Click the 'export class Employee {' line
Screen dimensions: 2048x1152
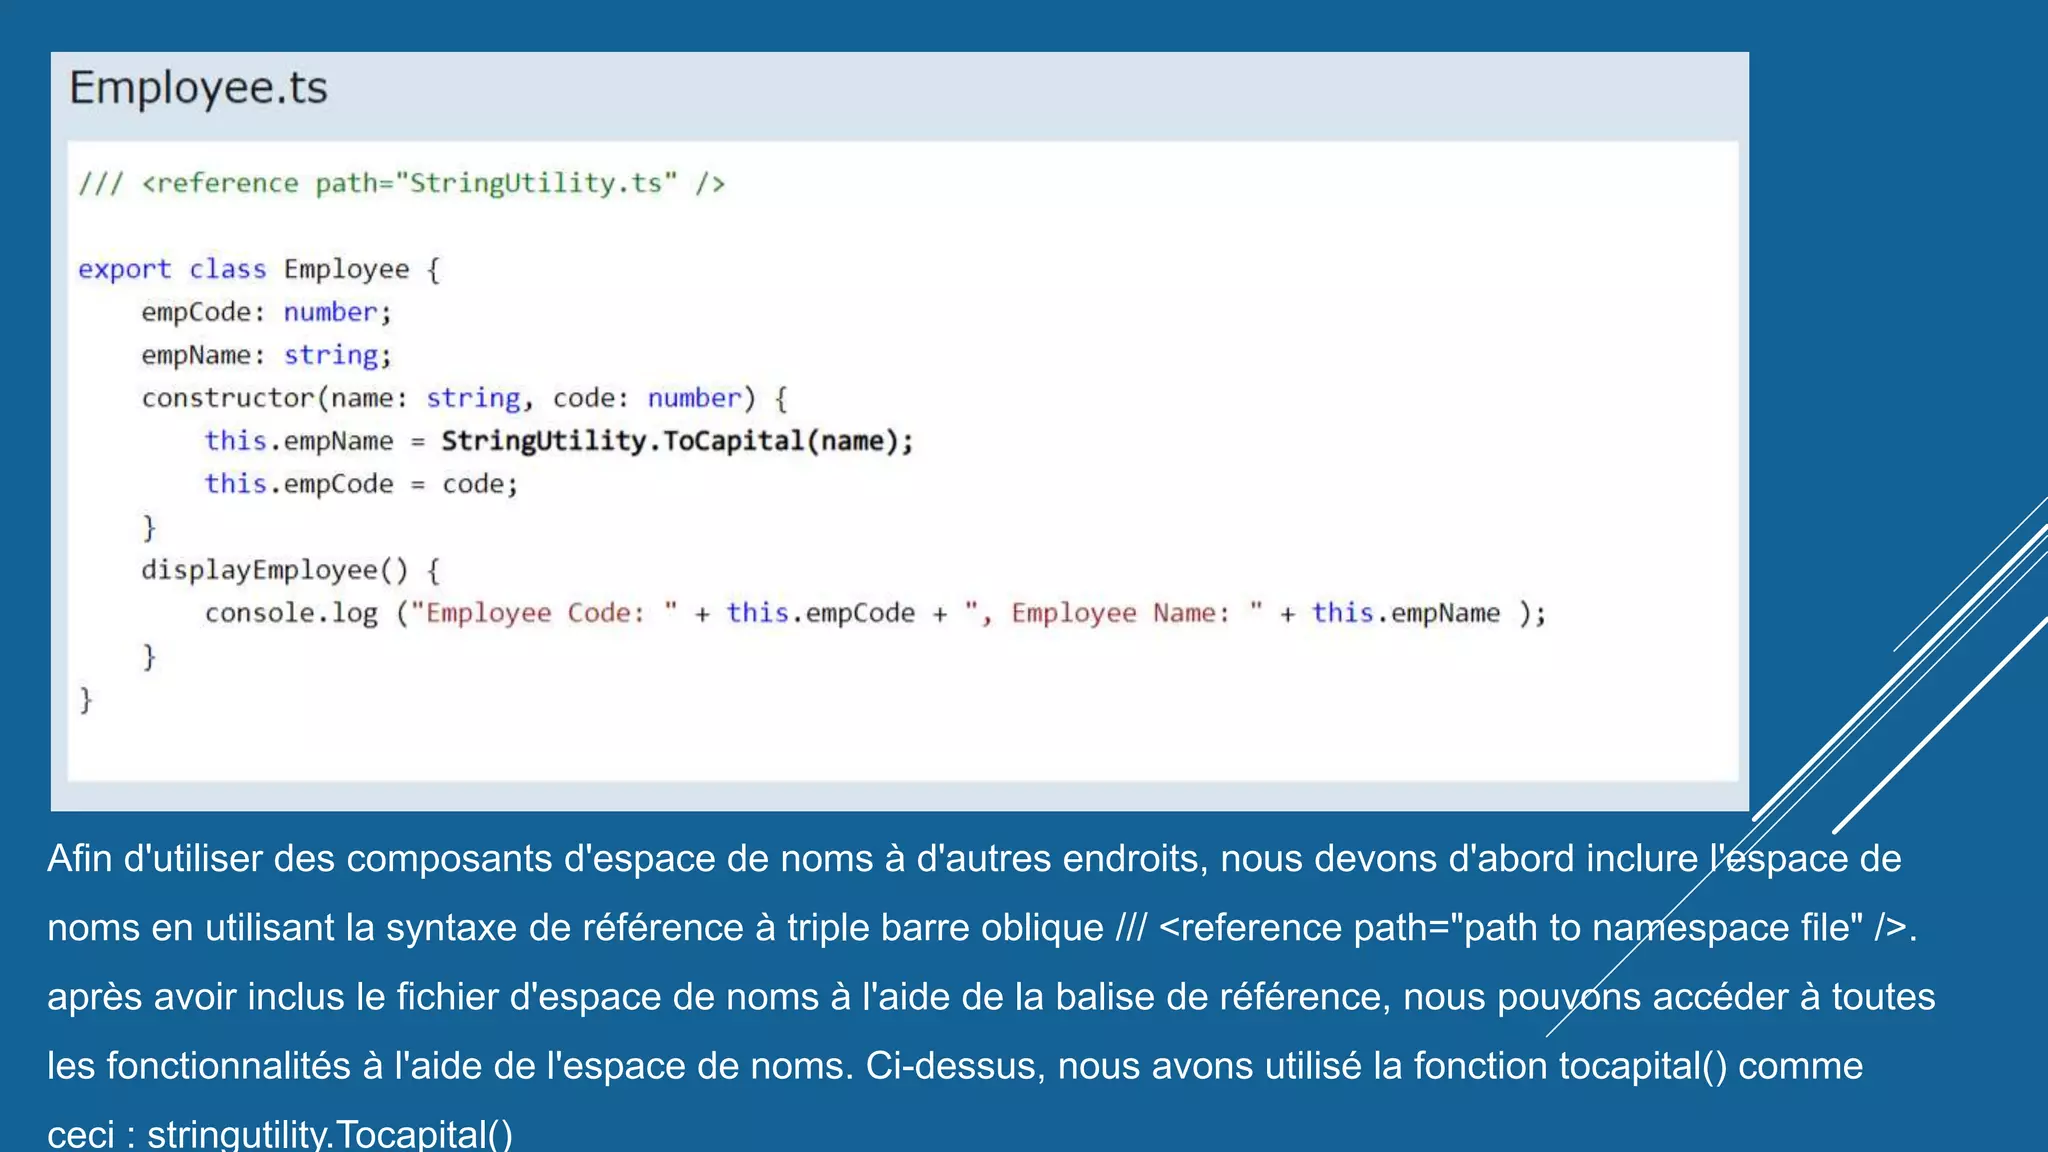259,269
